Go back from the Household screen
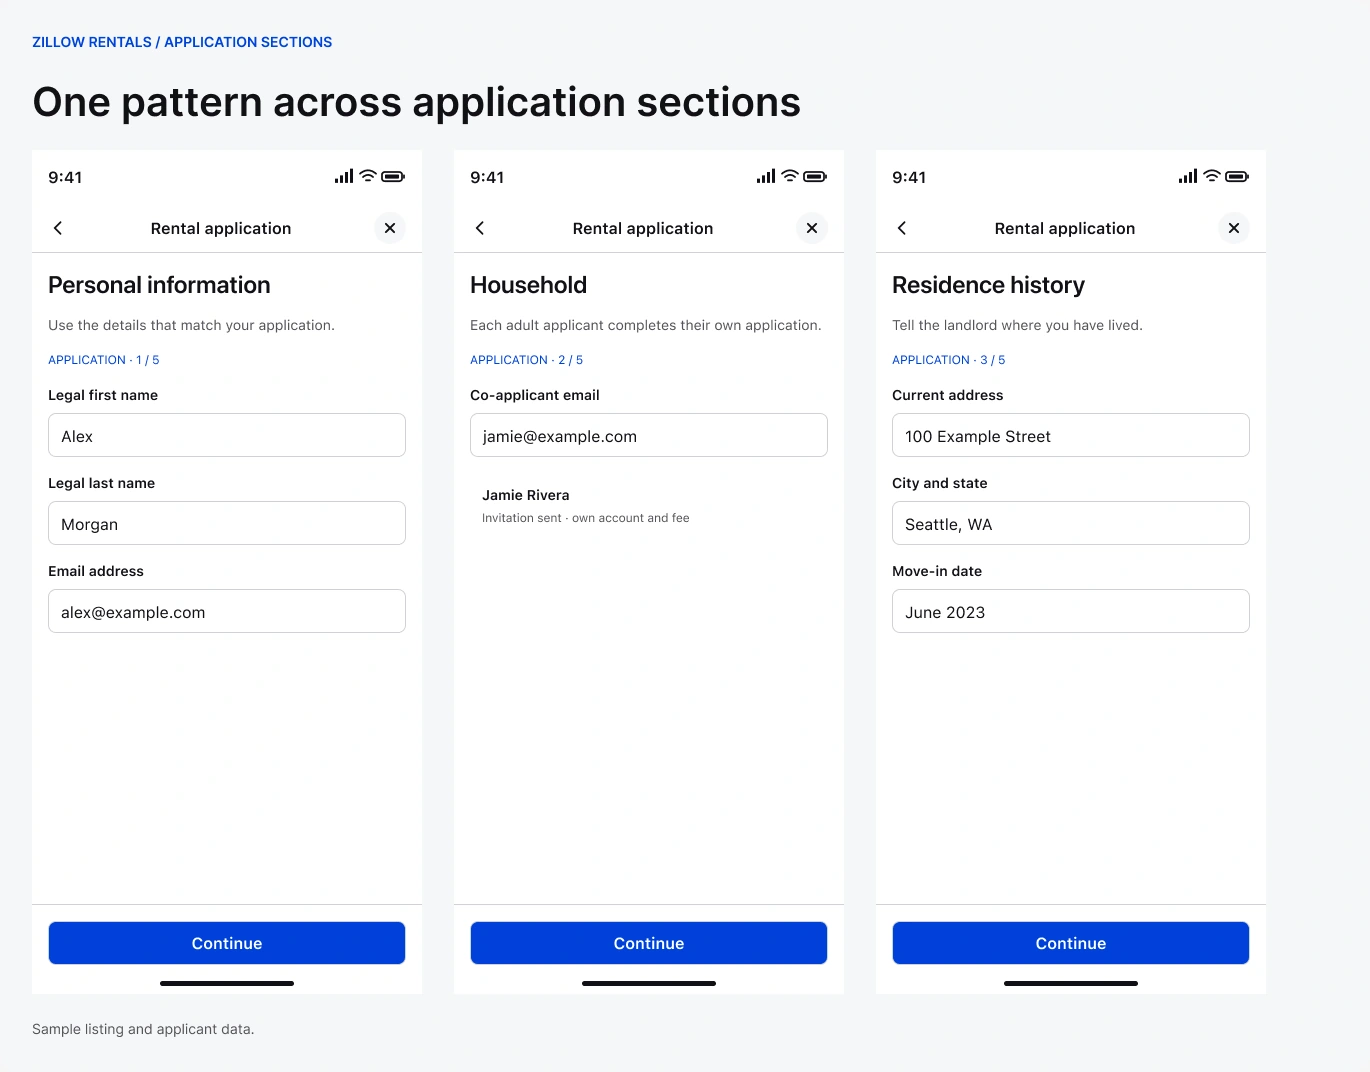 480,228
